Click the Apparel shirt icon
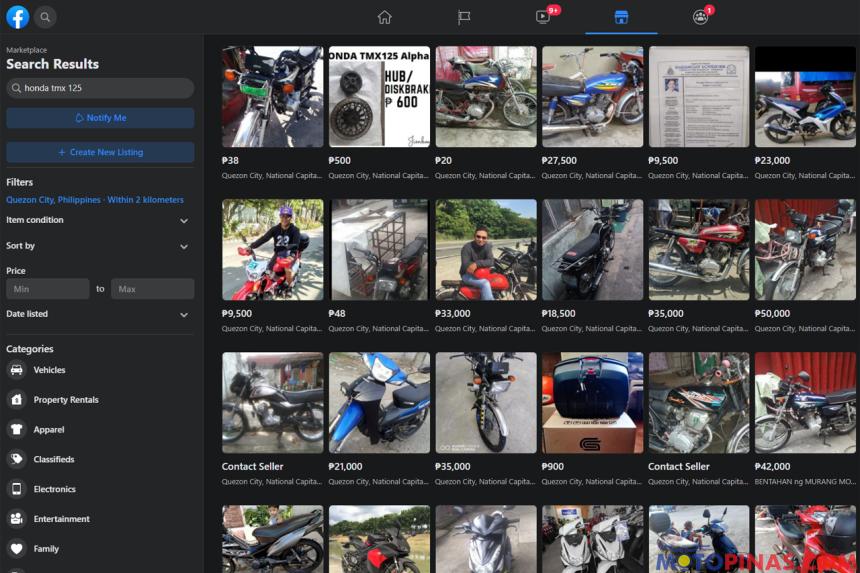This screenshot has width=860, height=573. 16,429
